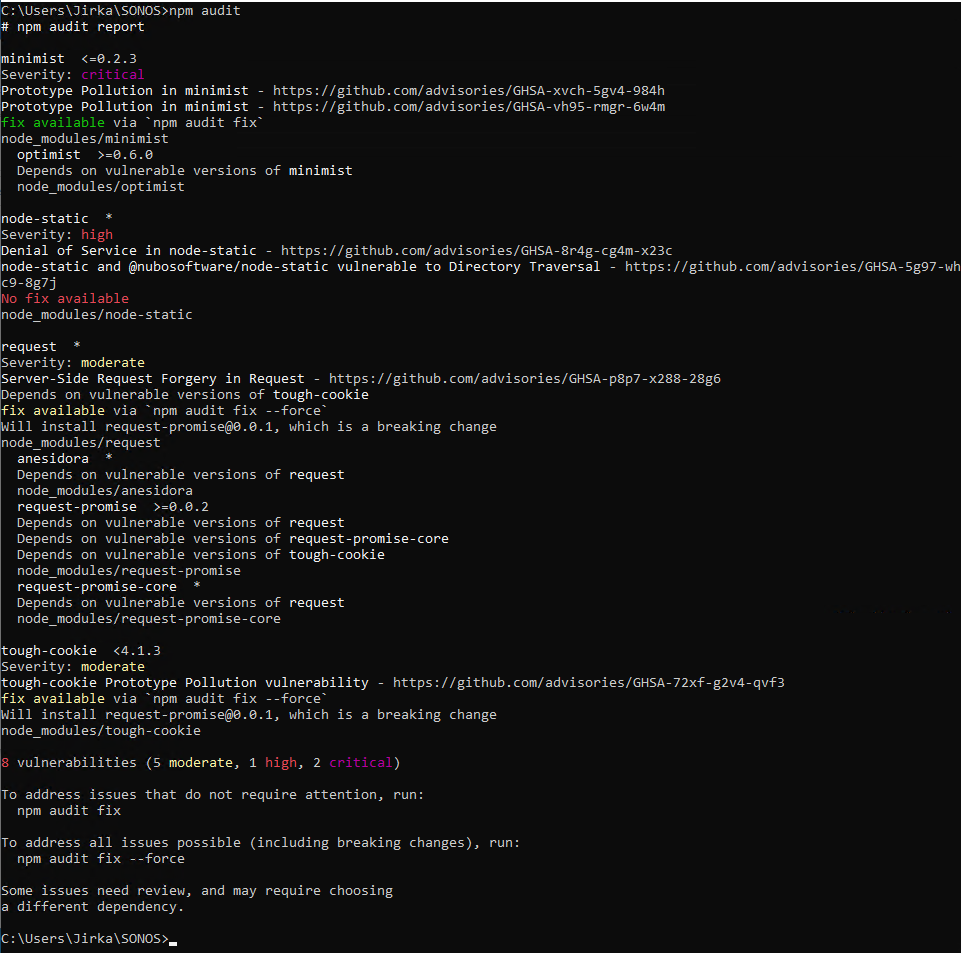Click the node-static high severity label
This screenshot has width=962, height=953.
click(x=97, y=234)
